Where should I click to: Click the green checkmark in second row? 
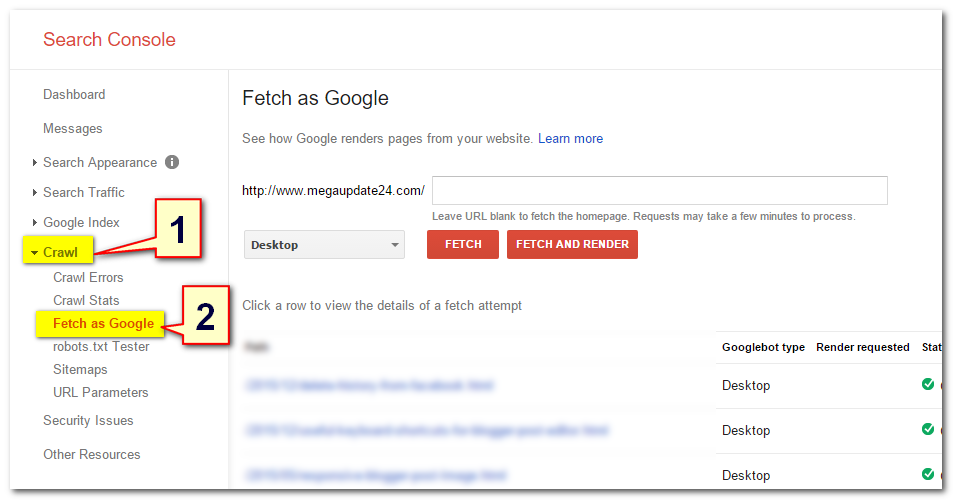928,429
